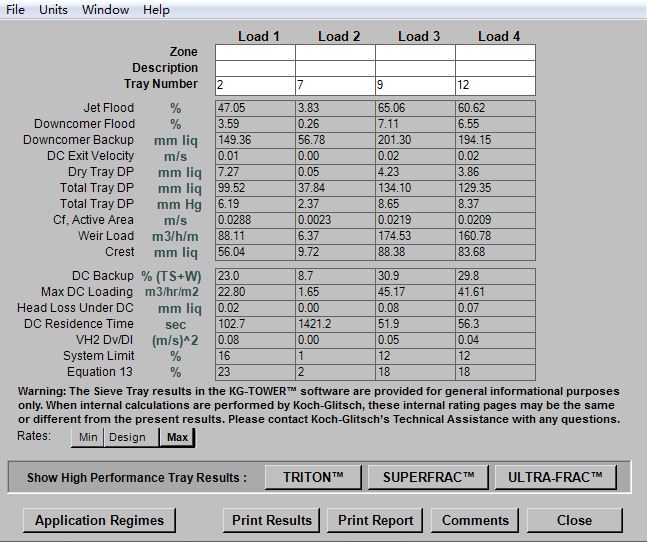Select Max DC Loading value 41.61
Image resolution: width=647 pixels, height=542 pixels.
(496, 292)
